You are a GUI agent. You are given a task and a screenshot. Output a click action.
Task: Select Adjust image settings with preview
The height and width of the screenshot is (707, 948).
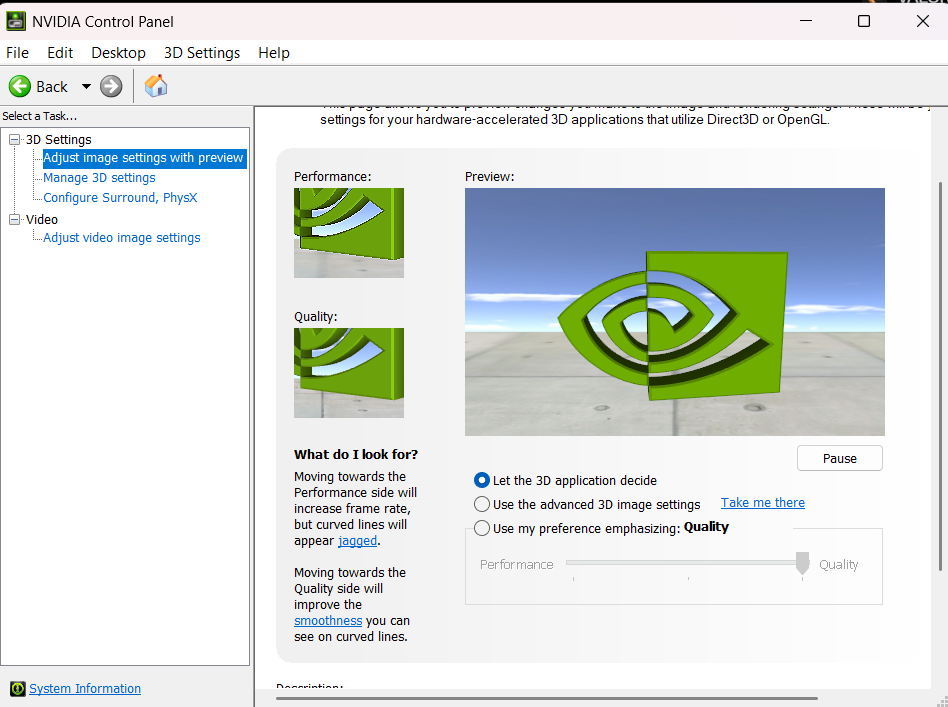pos(144,158)
